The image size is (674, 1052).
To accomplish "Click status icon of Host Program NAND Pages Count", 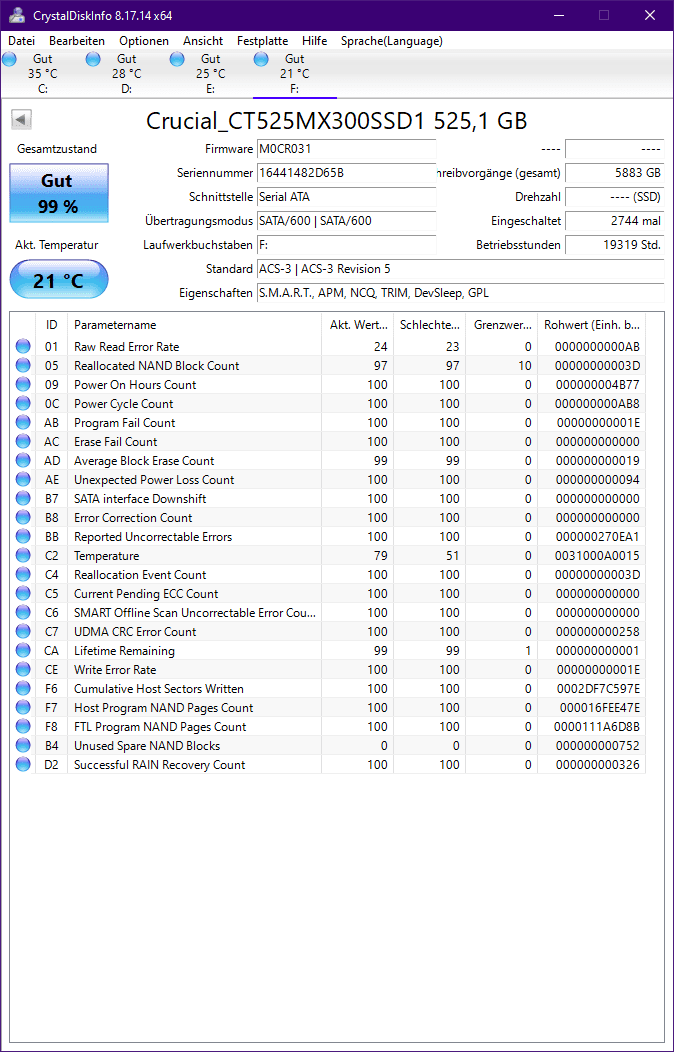I will pyautogui.click(x=23, y=708).
